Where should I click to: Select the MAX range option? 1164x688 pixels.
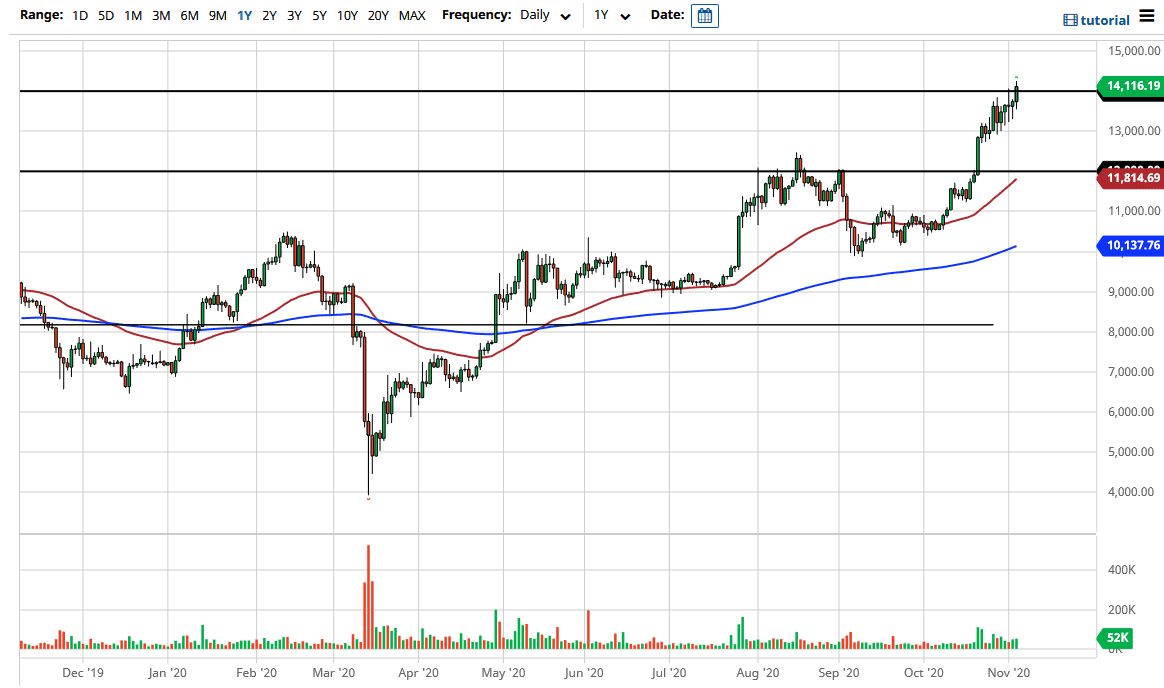tap(412, 16)
